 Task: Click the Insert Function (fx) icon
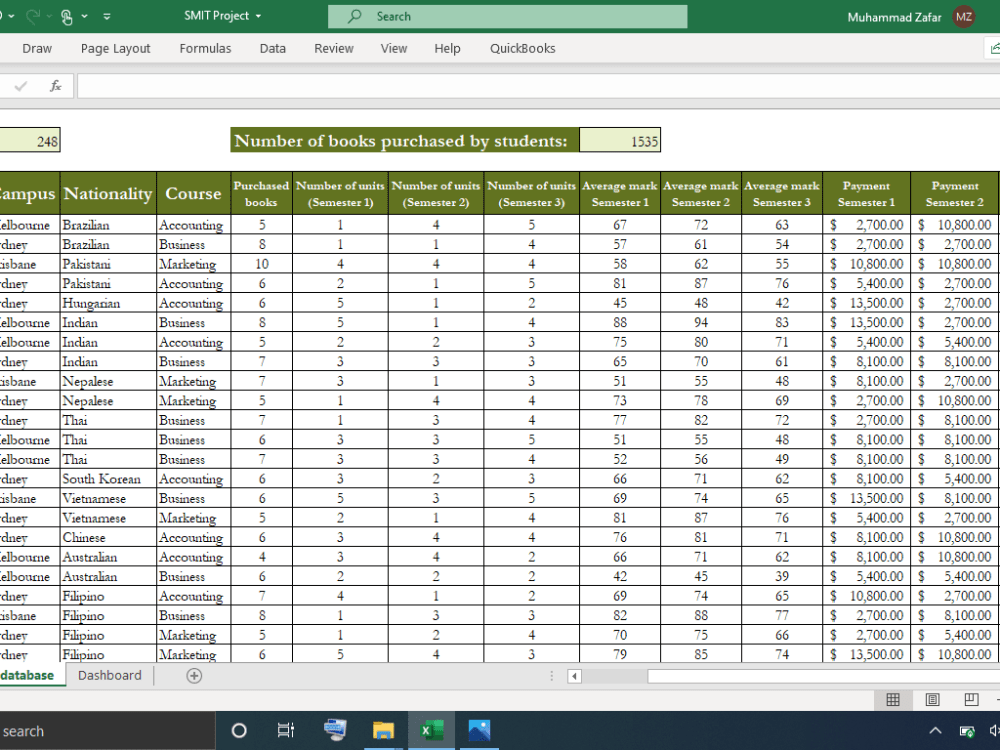pos(57,85)
